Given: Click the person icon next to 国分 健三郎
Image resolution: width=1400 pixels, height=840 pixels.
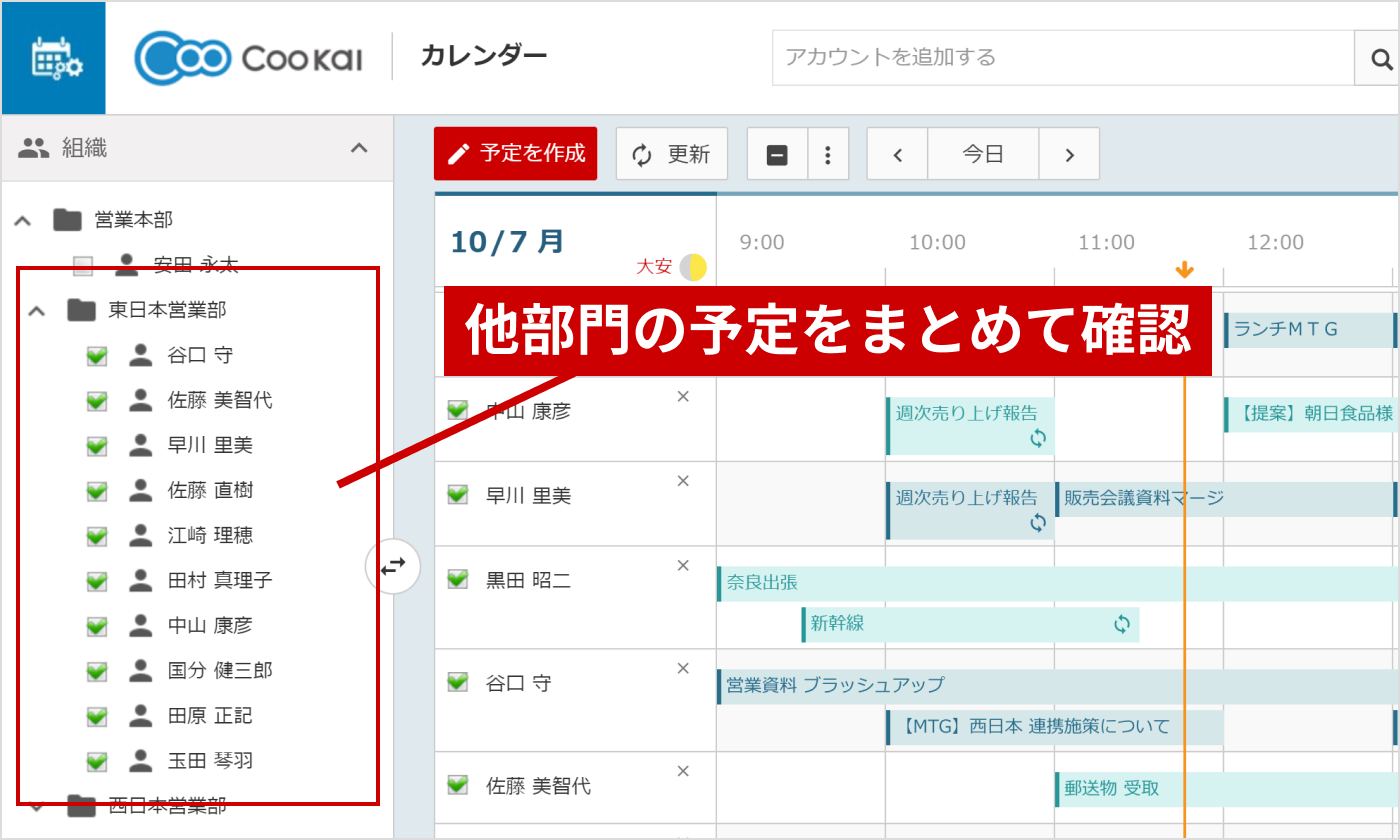Looking at the screenshot, I should [x=141, y=670].
